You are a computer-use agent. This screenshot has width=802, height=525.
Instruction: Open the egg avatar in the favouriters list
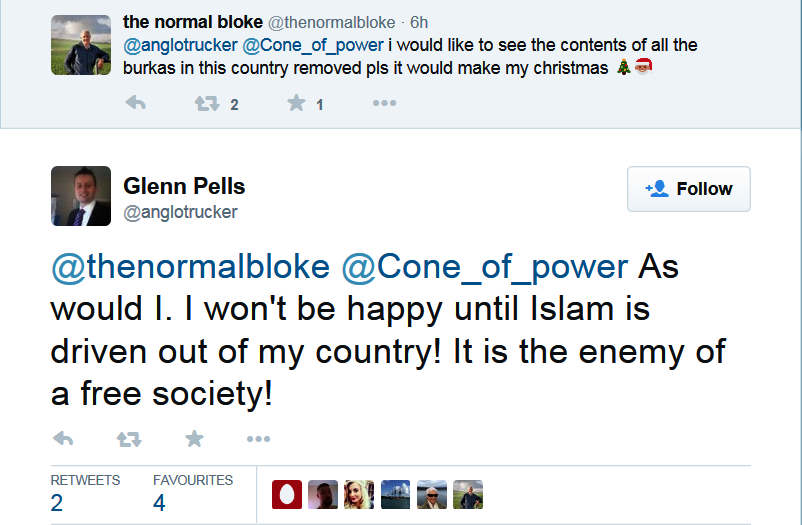(287, 495)
